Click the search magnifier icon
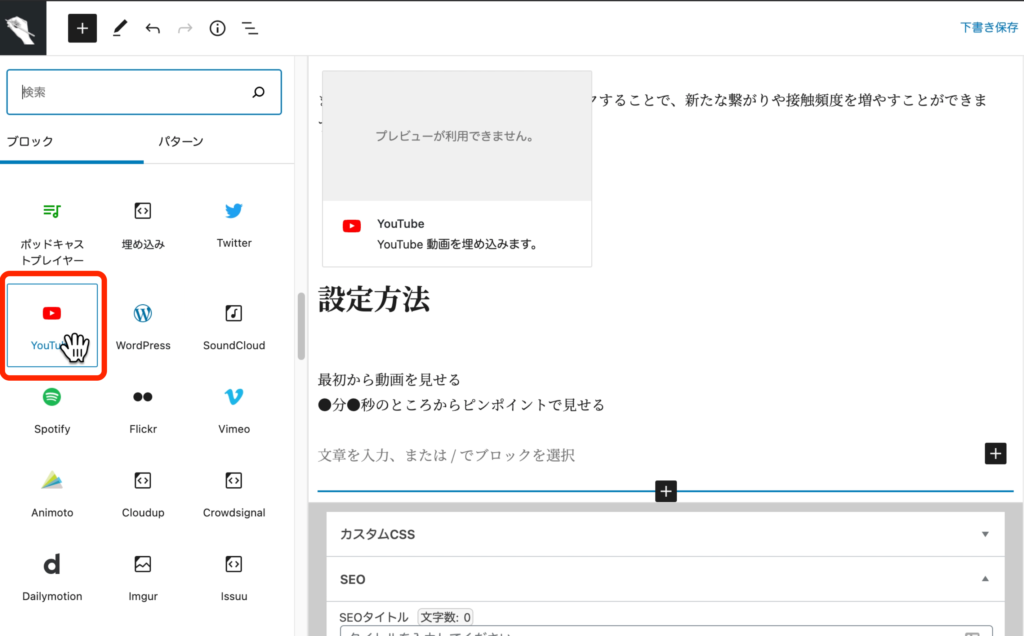The width and height of the screenshot is (1024, 636). (259, 92)
